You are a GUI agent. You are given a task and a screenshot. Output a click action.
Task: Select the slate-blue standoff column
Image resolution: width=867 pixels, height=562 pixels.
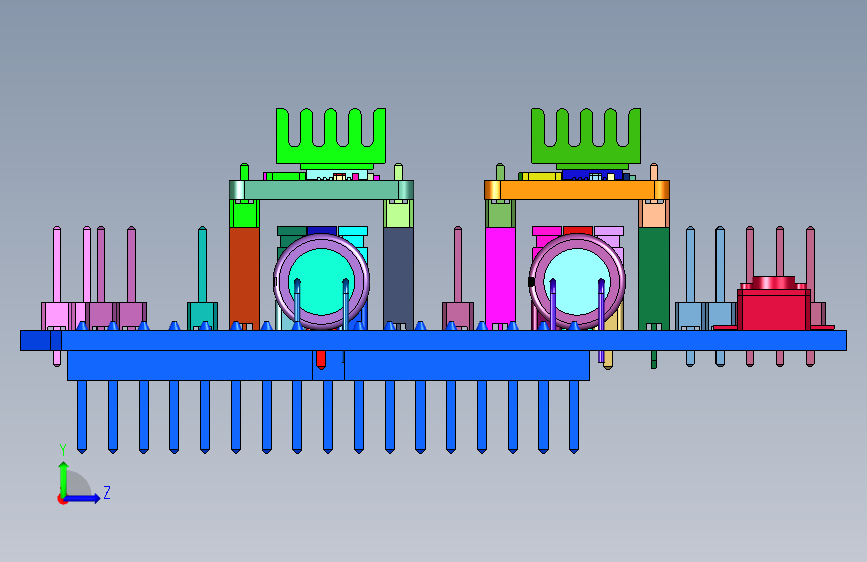(x=398, y=277)
